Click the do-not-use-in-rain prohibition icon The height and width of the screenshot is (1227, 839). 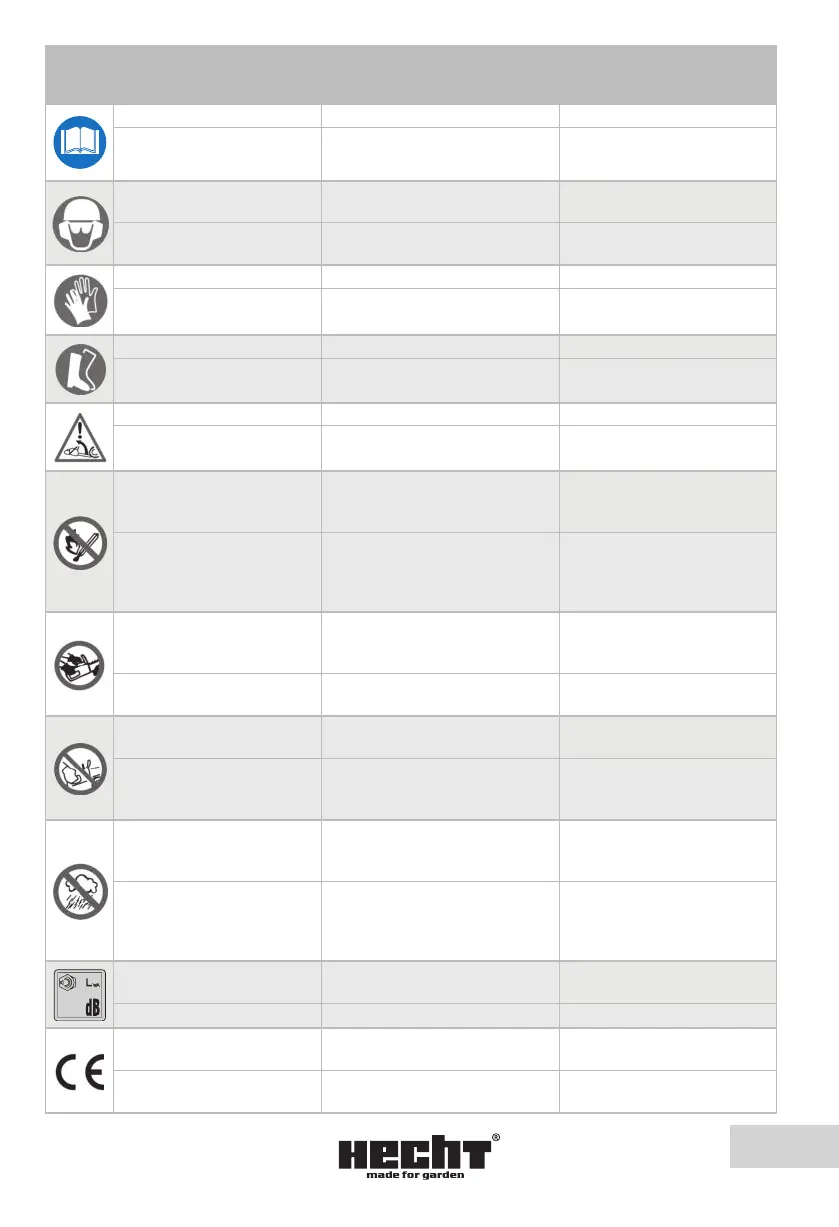pyautogui.click(x=82, y=890)
